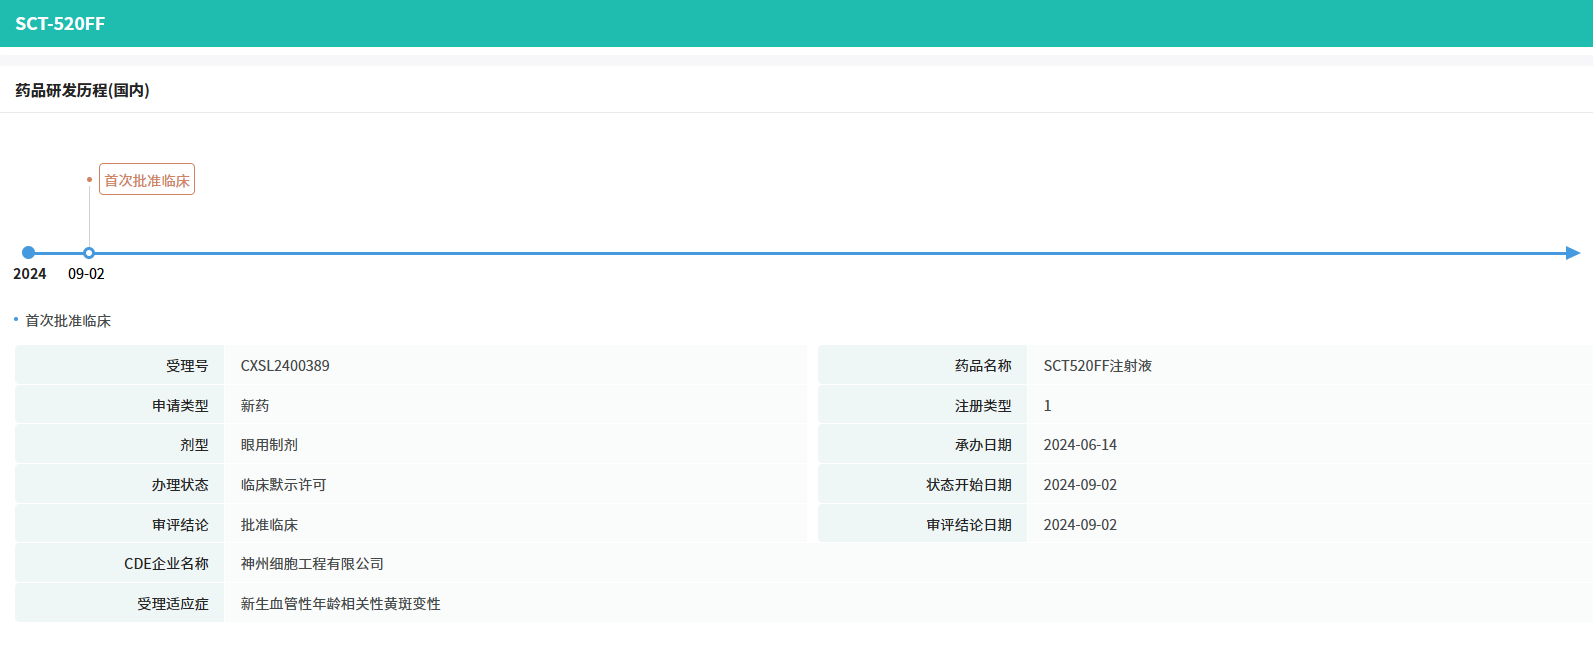The height and width of the screenshot is (645, 1593).
Task: Click the 药品研发历程(国内) section heading
Action: tap(82, 90)
